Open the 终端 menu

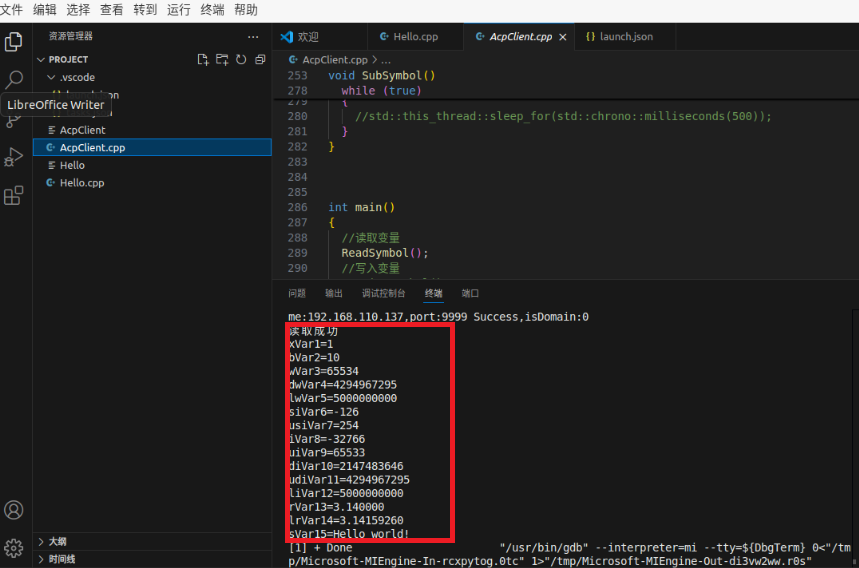pos(213,10)
